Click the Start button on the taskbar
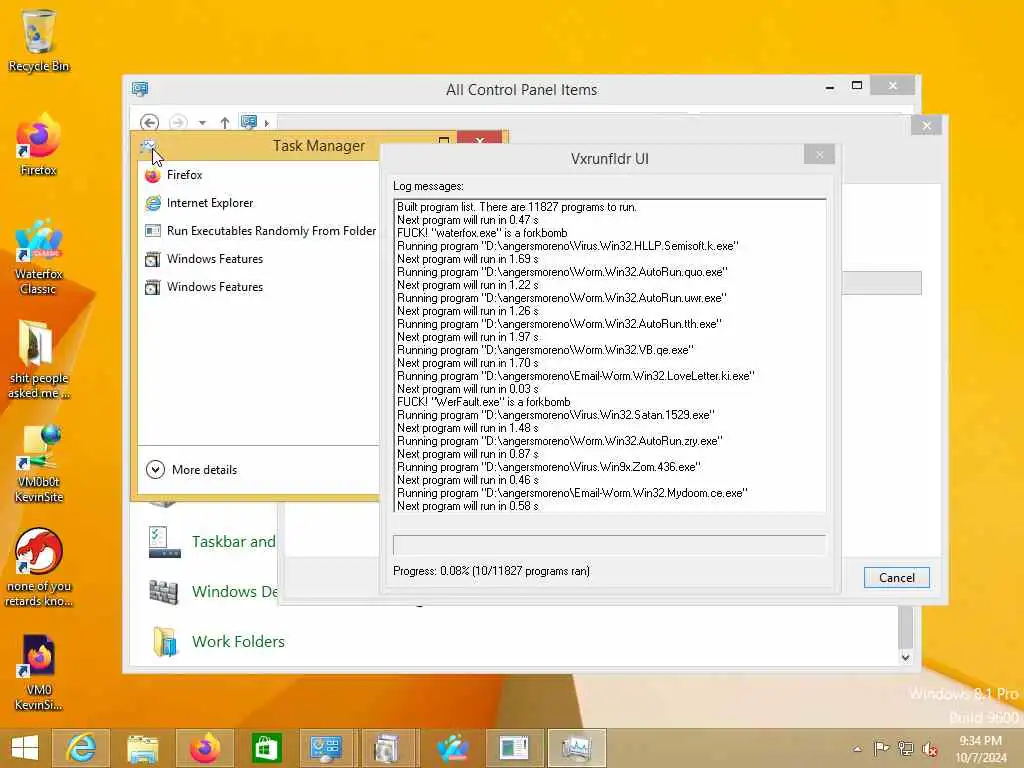The image size is (1024, 768). tap(25, 748)
